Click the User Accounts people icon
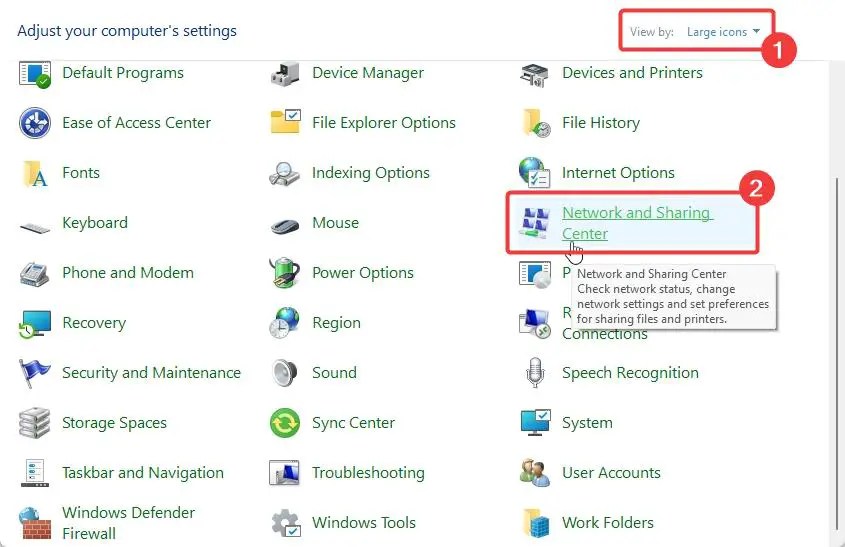845x547 pixels. coord(535,473)
